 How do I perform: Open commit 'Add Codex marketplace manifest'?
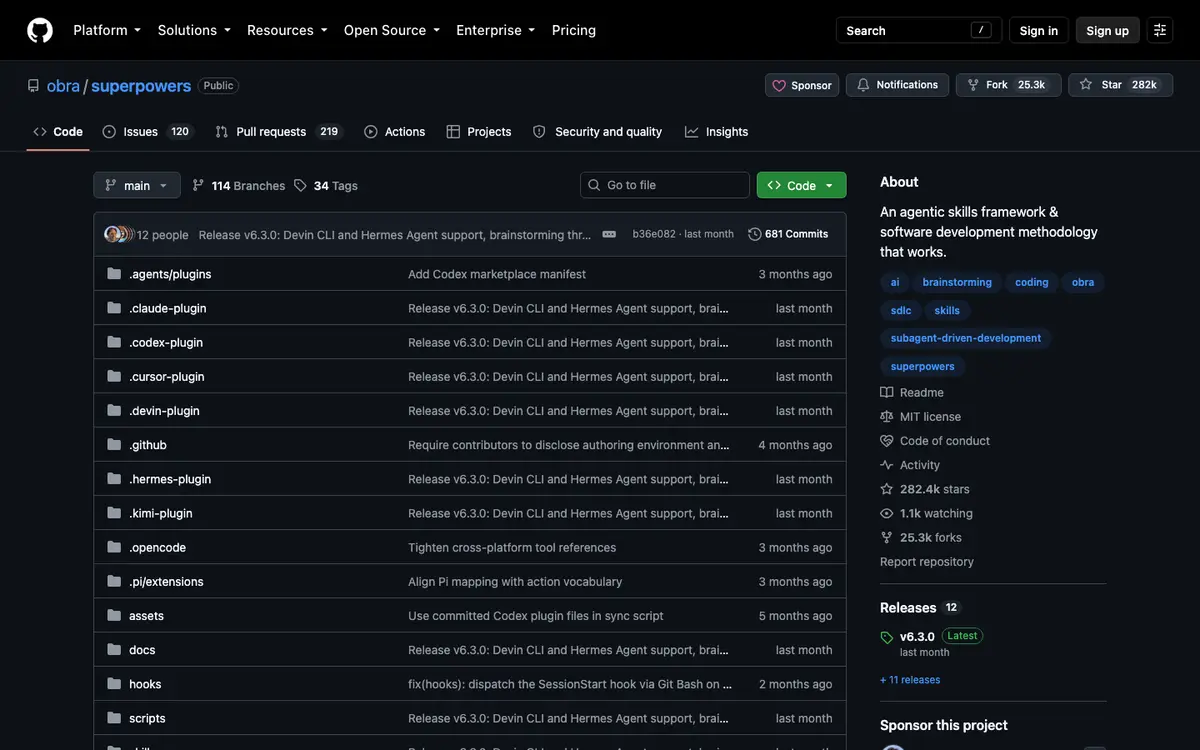click(x=497, y=274)
